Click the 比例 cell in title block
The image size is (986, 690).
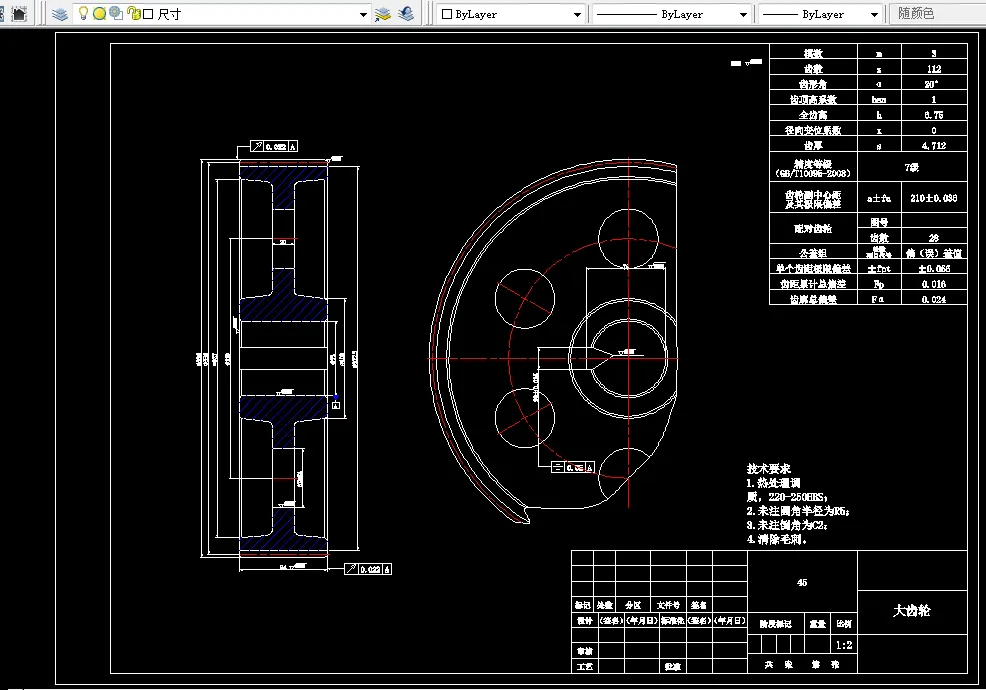[844, 624]
